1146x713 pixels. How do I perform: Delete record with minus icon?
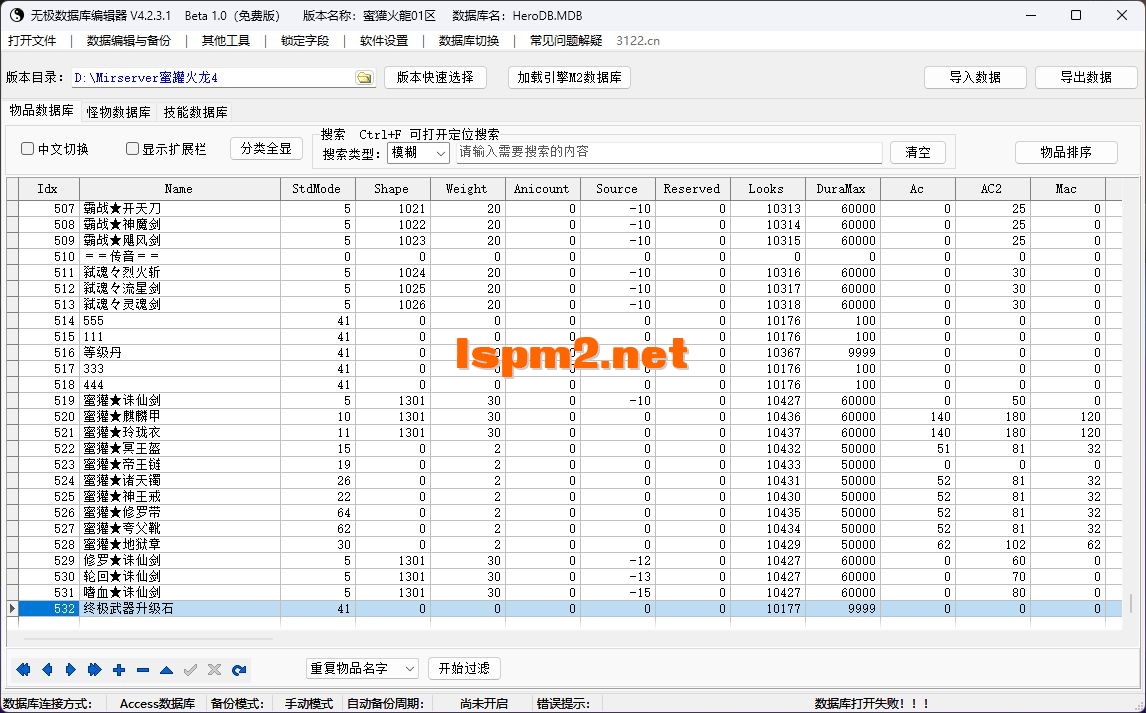143,669
